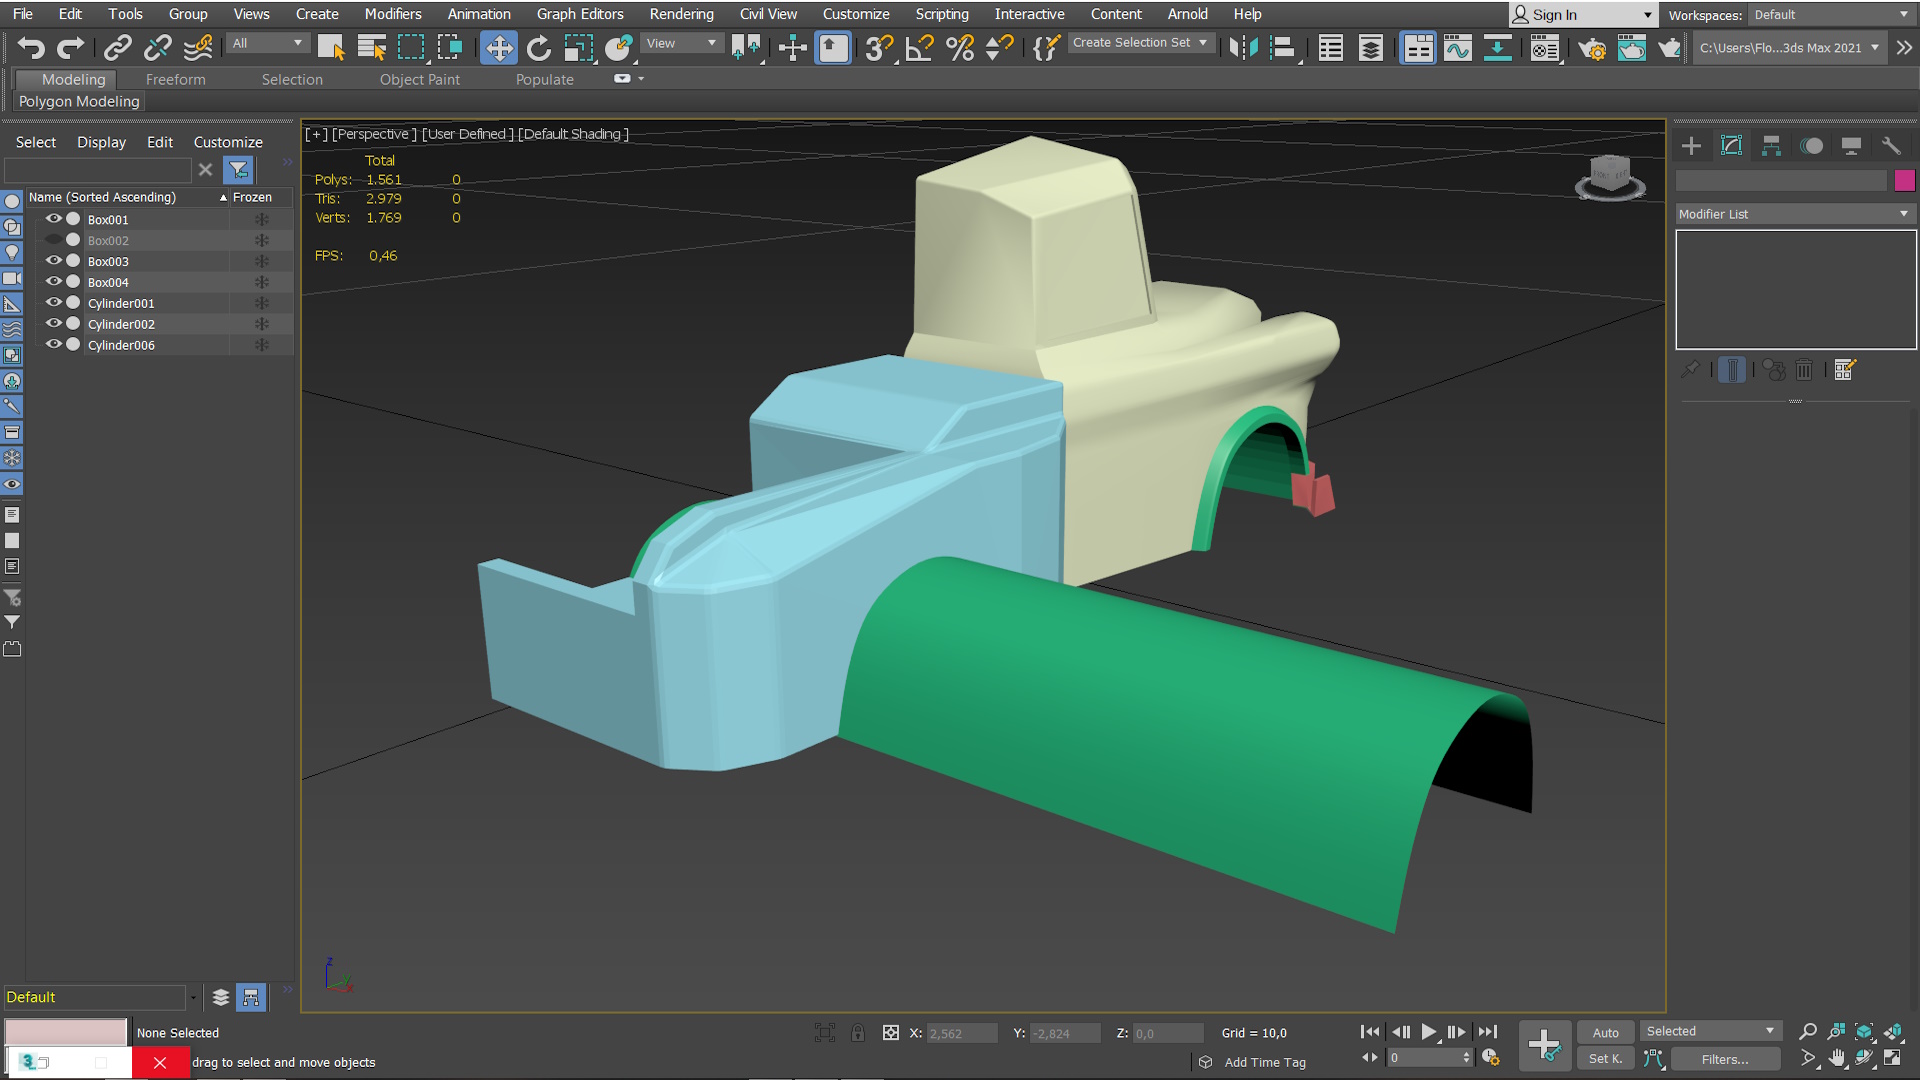Activate the Select and Move tool
This screenshot has height=1080, width=1920.
click(498, 47)
